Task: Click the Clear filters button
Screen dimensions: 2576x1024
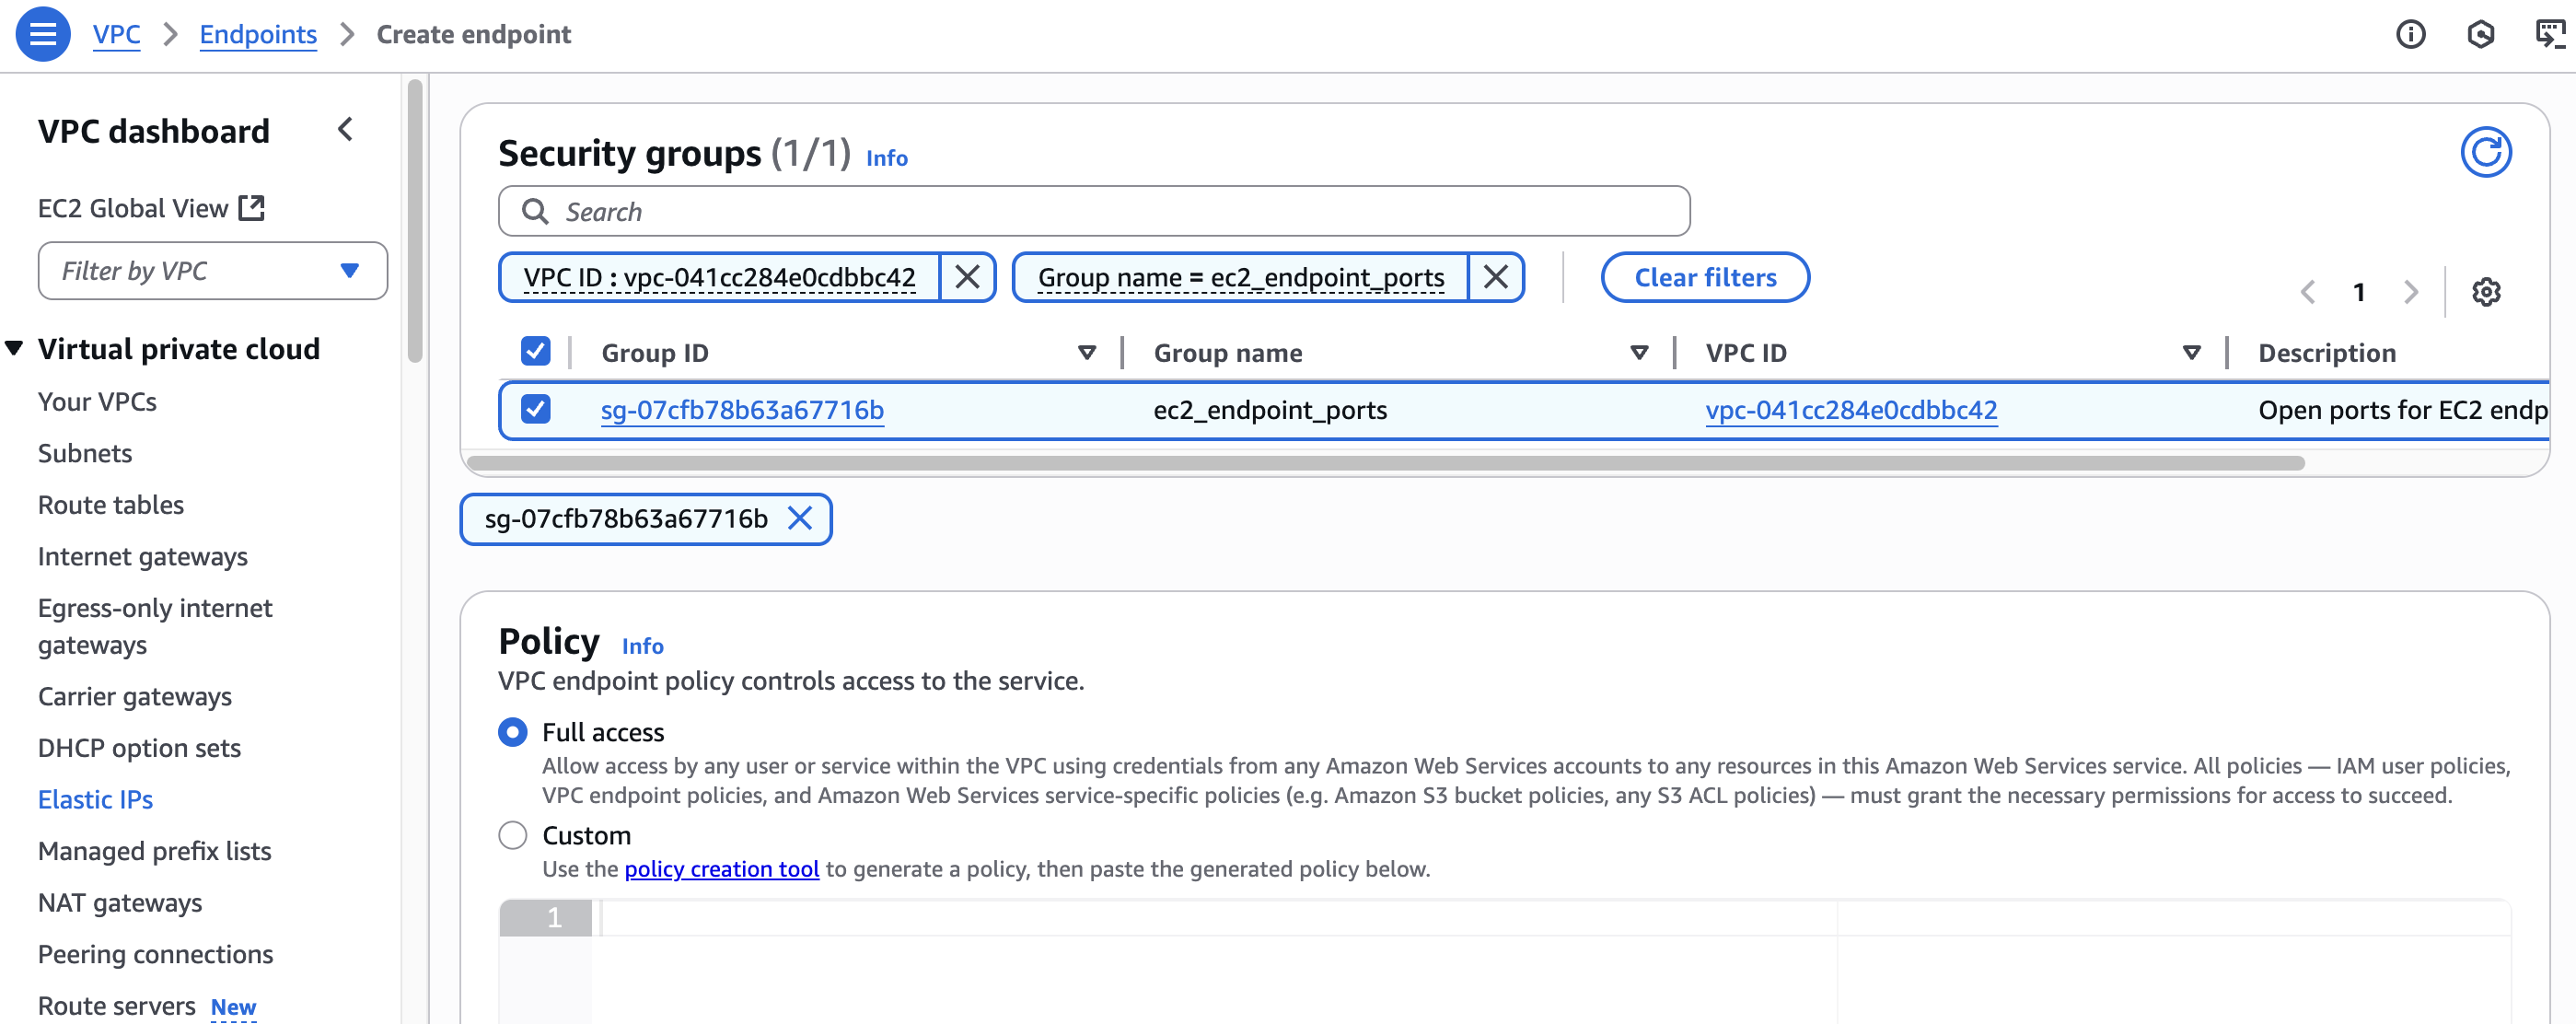Action: click(x=1704, y=277)
